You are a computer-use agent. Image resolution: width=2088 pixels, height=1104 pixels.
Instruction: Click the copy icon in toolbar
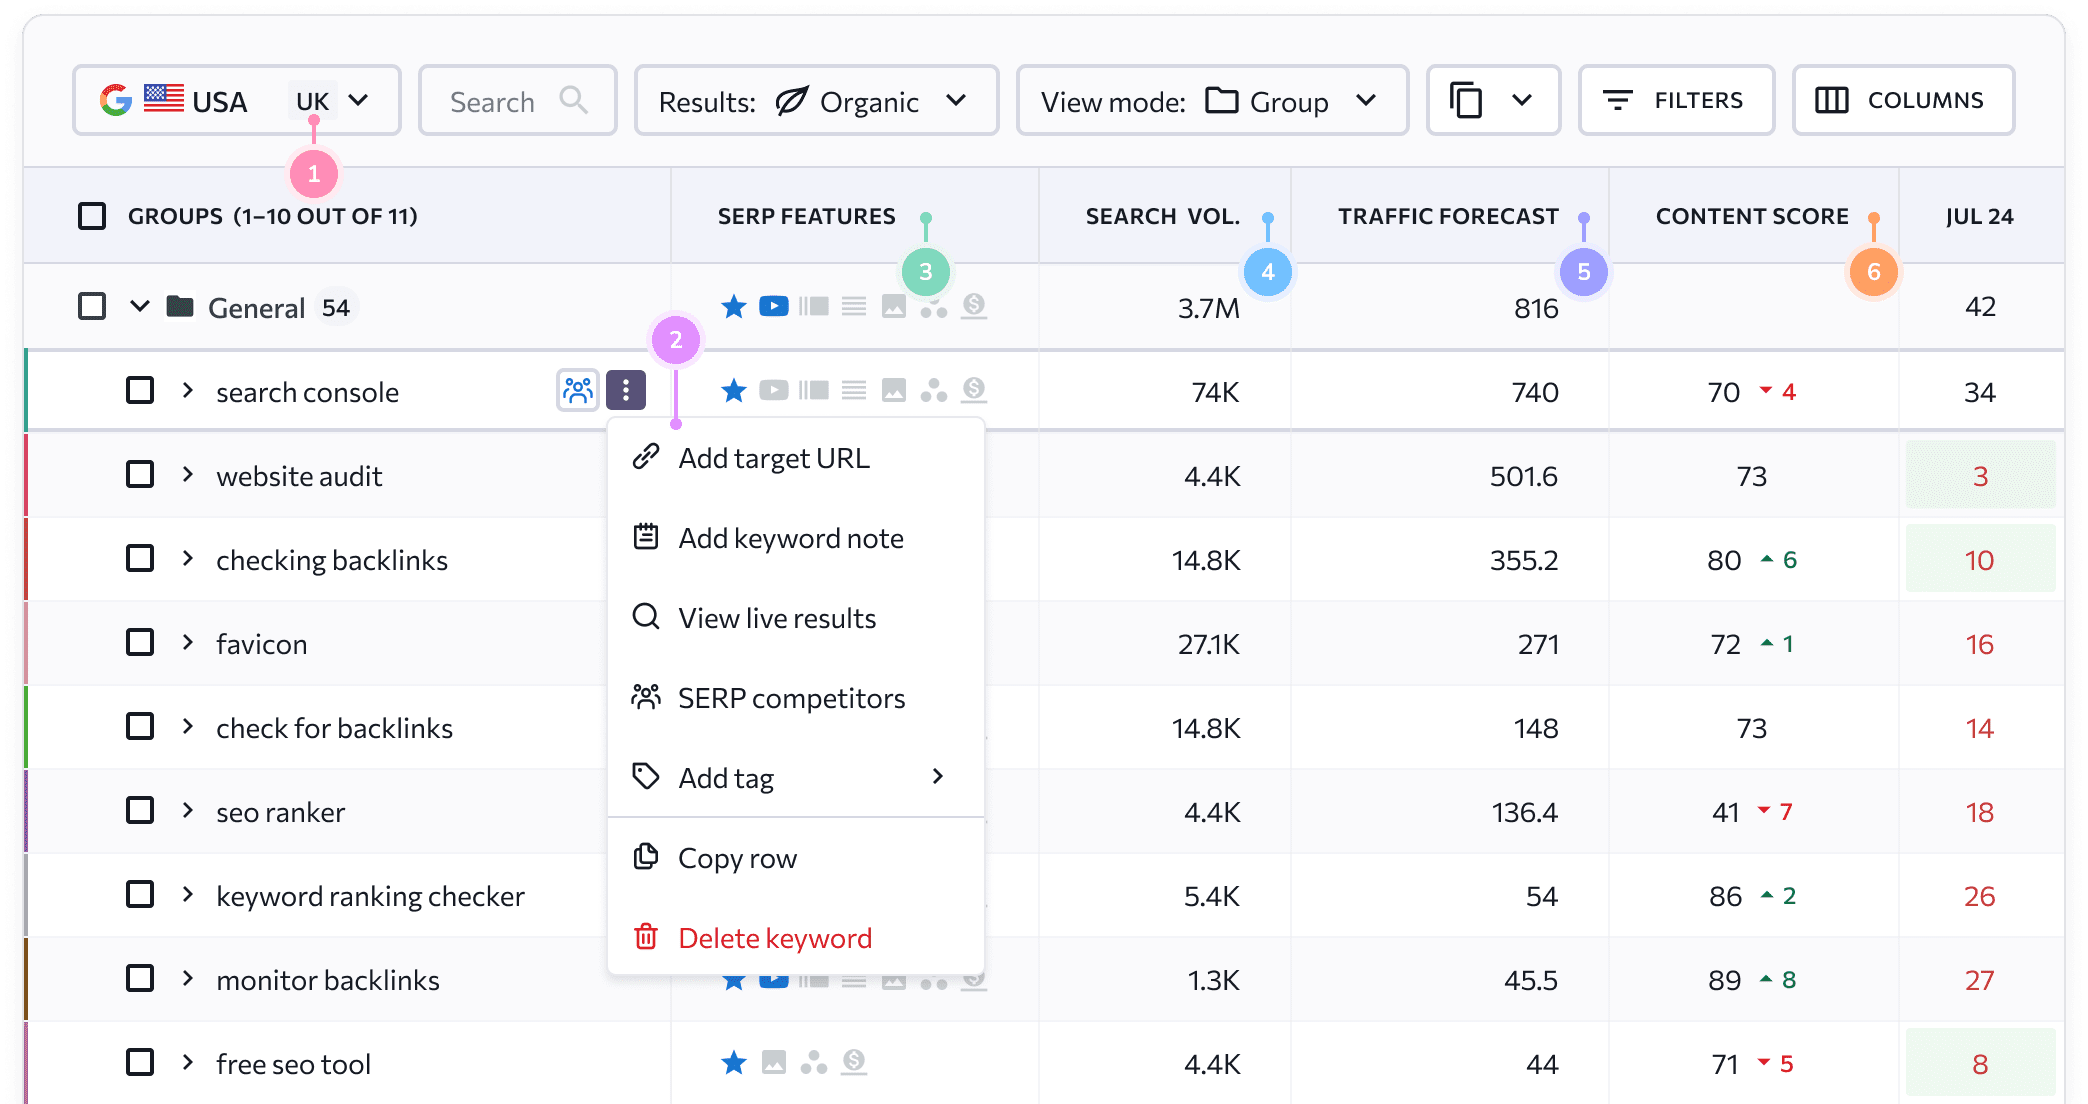[x=1466, y=100]
